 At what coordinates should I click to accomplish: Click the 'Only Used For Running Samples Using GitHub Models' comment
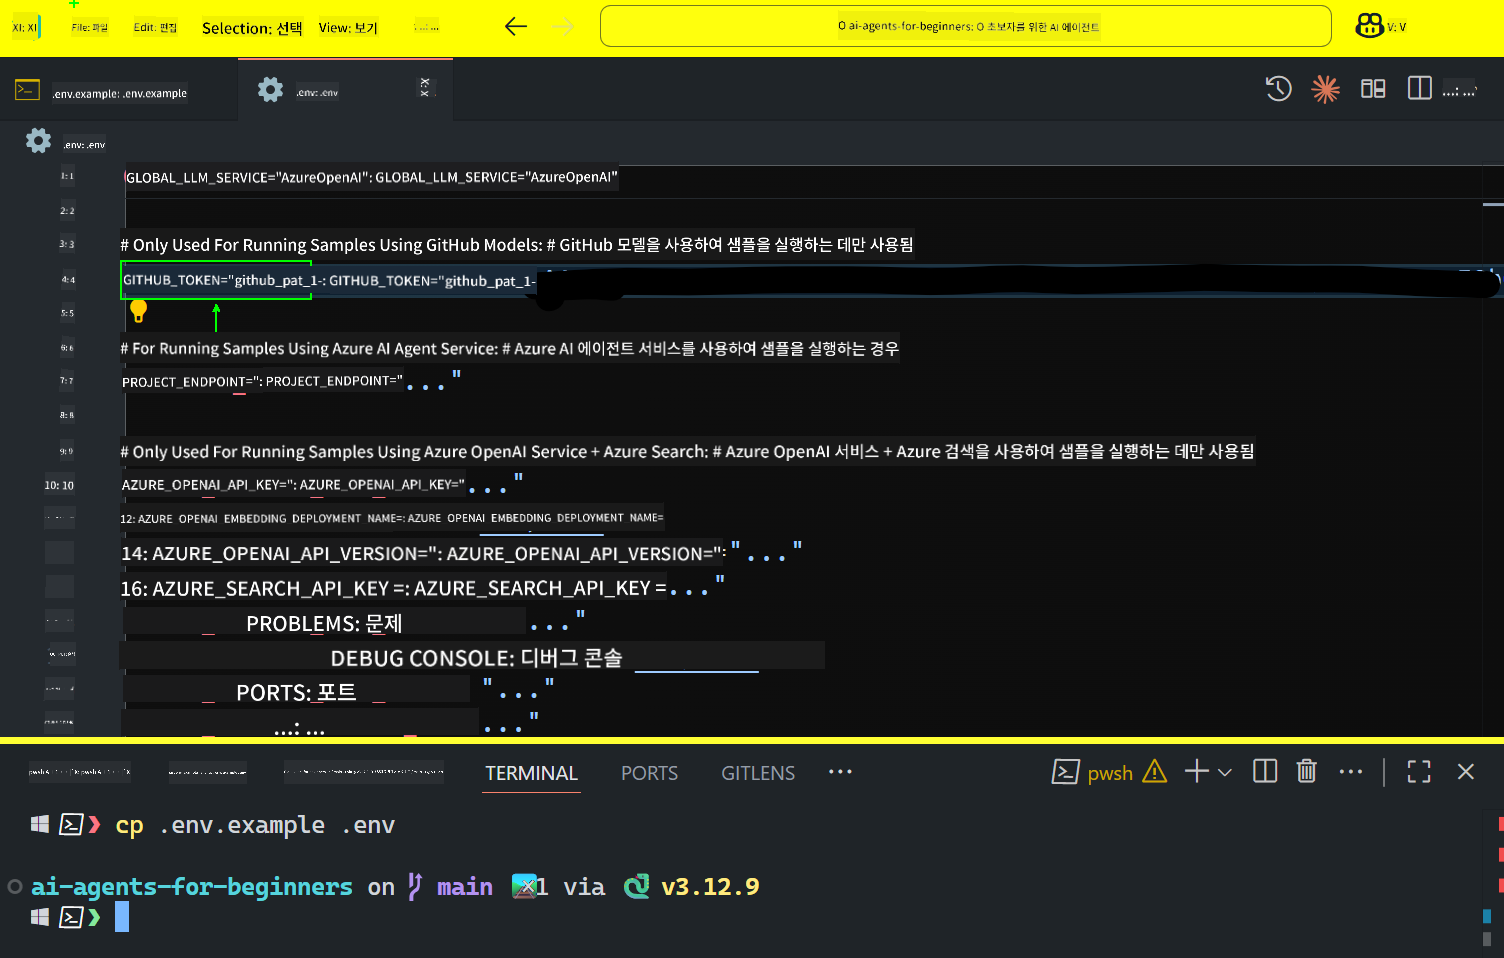(x=516, y=245)
